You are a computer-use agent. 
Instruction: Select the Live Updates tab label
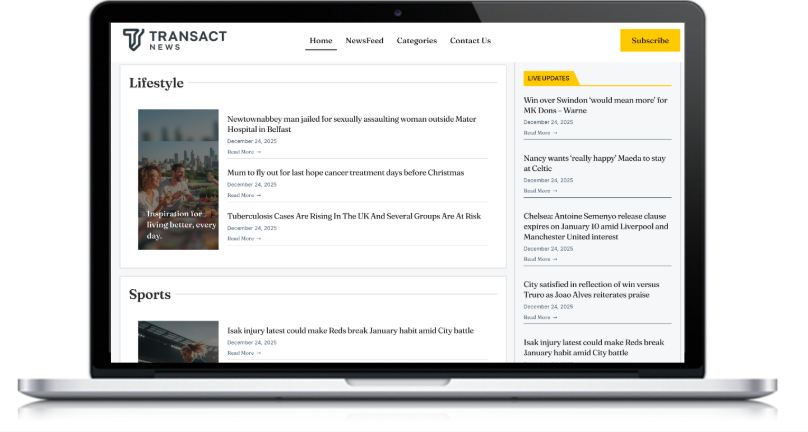click(549, 78)
